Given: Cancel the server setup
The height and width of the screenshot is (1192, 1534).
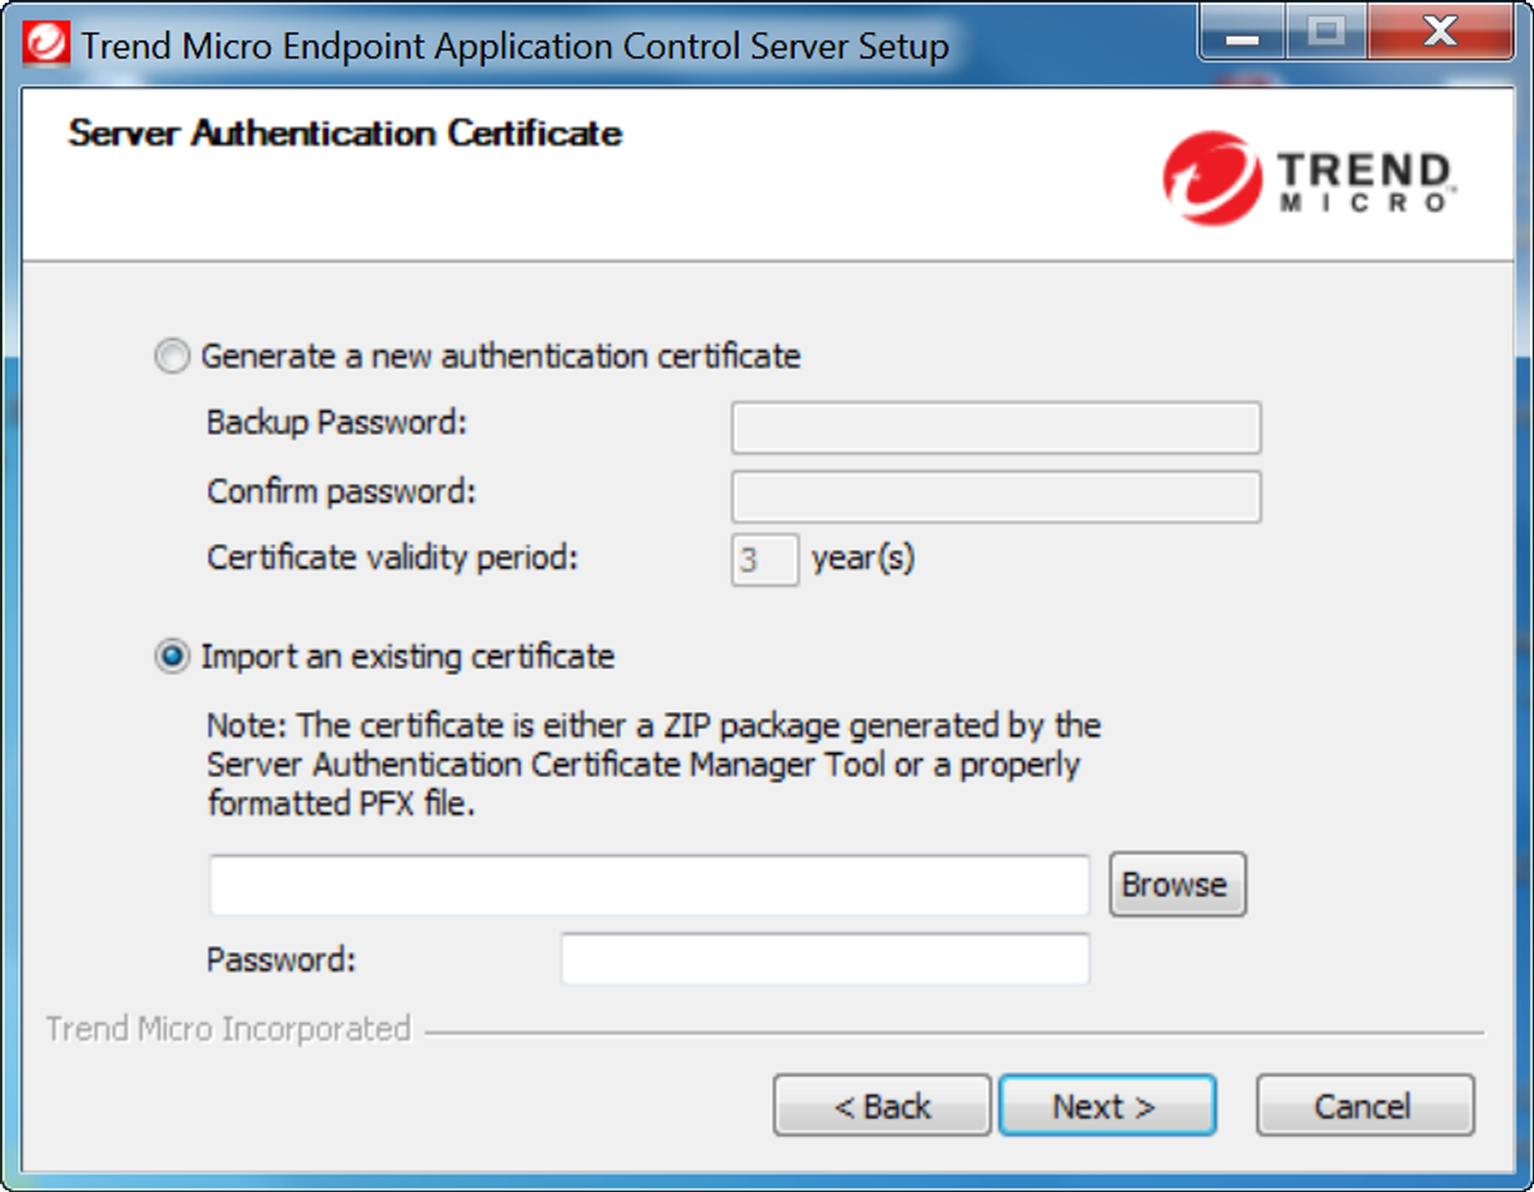Looking at the screenshot, I should coord(1364,1106).
